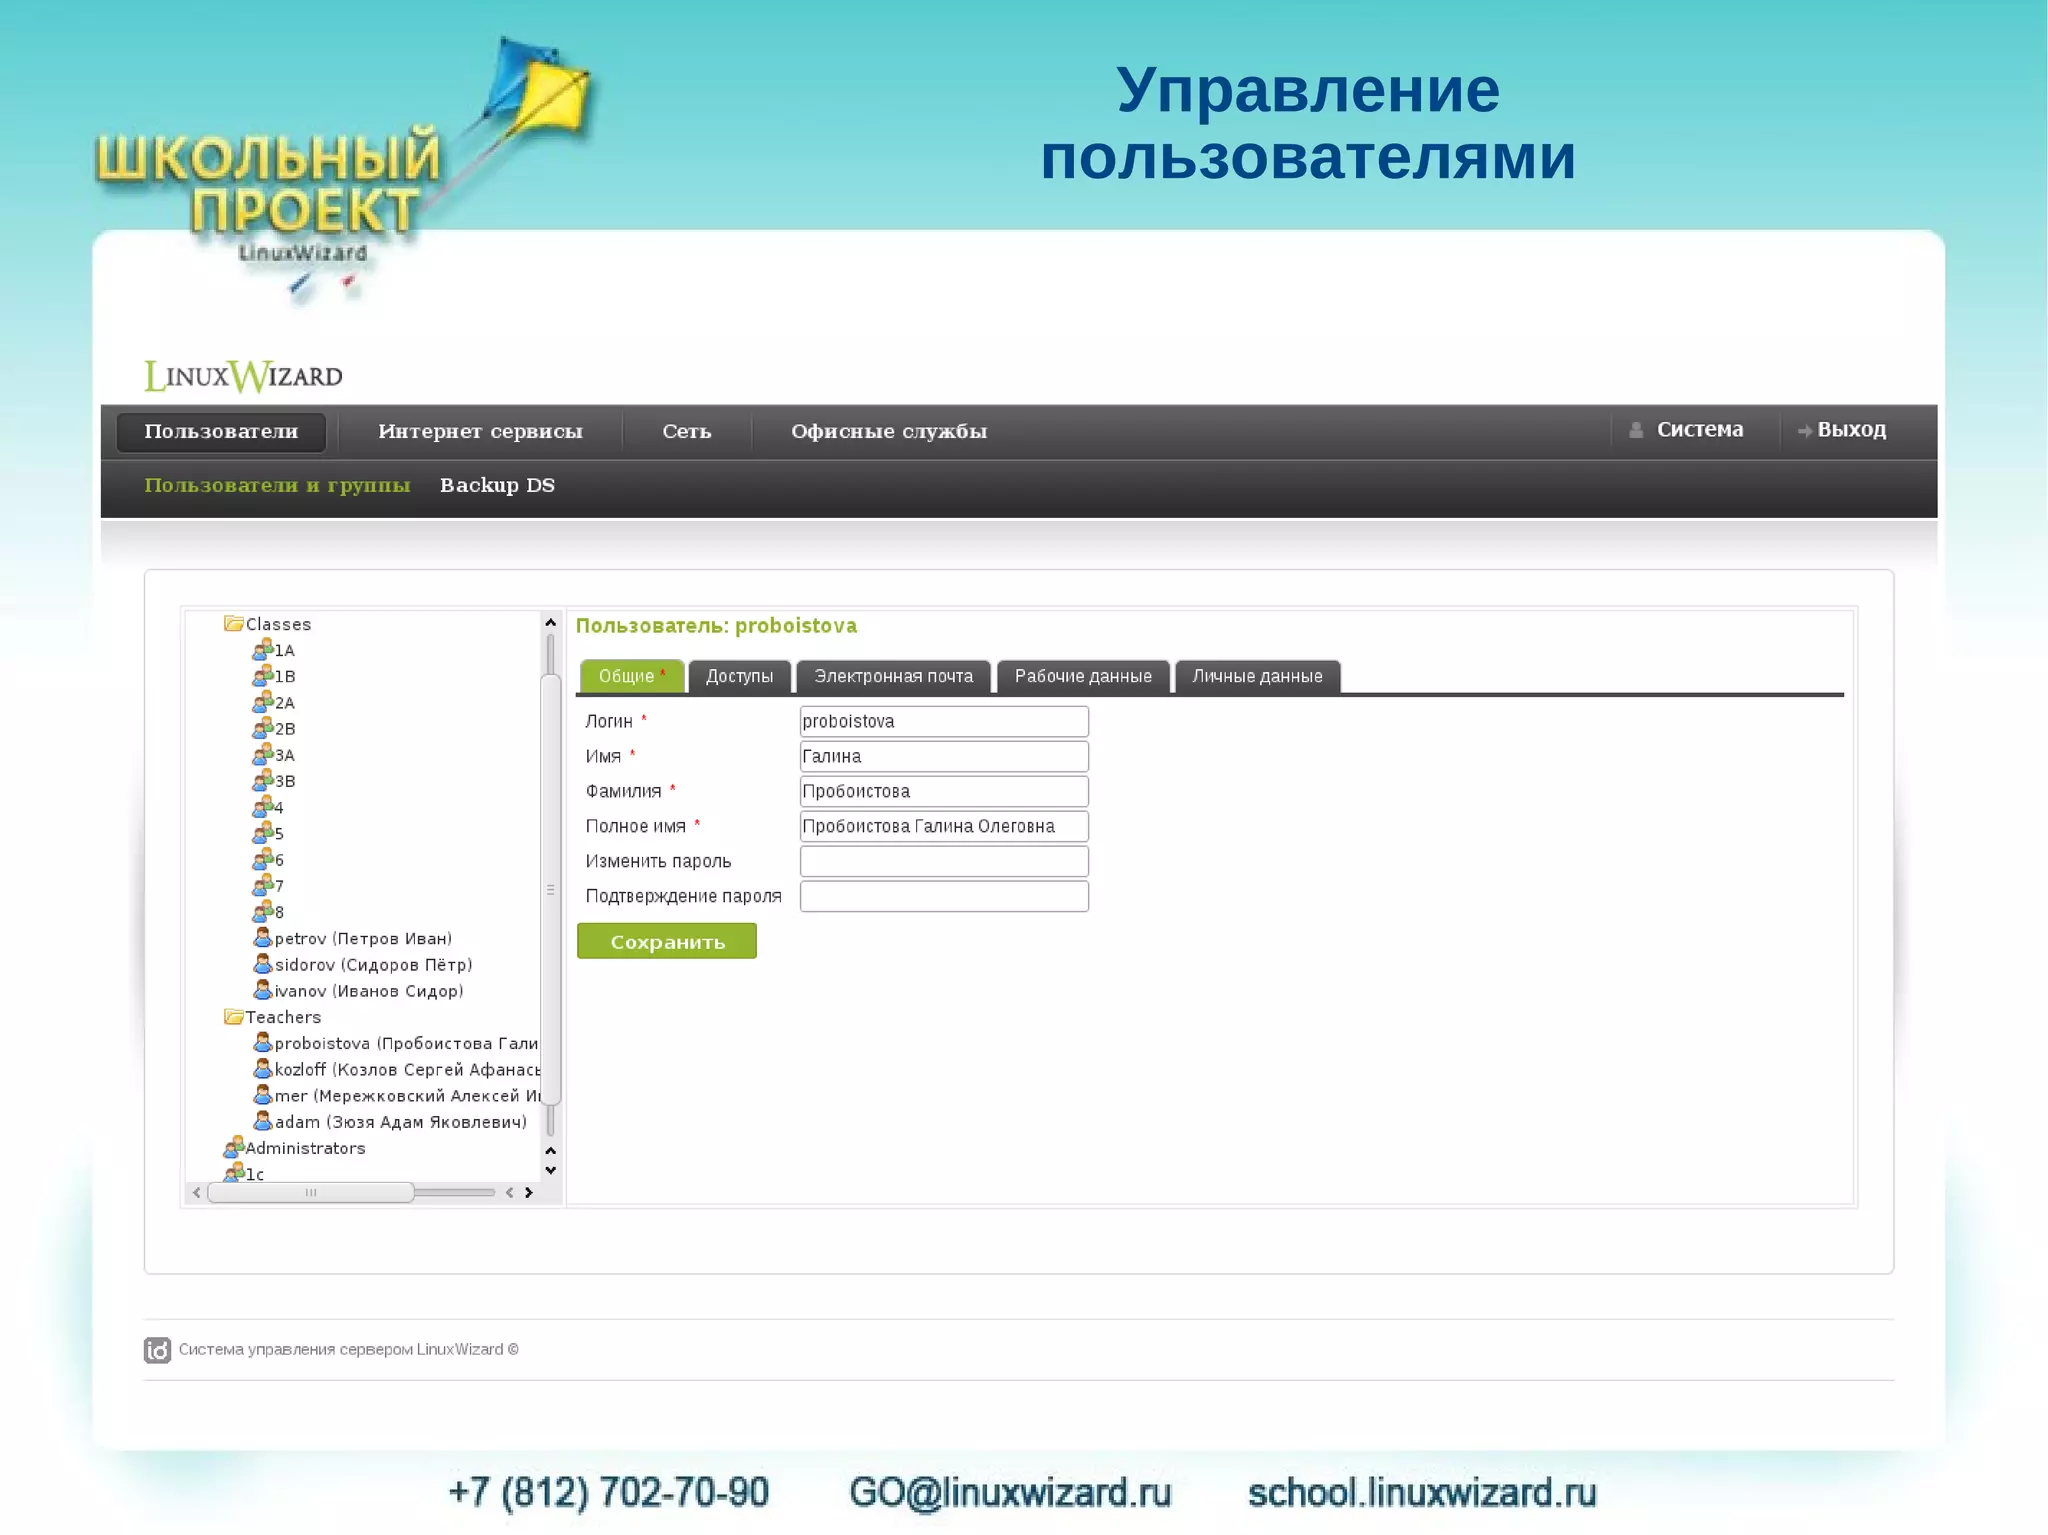Viewport: 2048px width, 1535px height.
Task: Select group icon for class 8
Action: (x=263, y=912)
